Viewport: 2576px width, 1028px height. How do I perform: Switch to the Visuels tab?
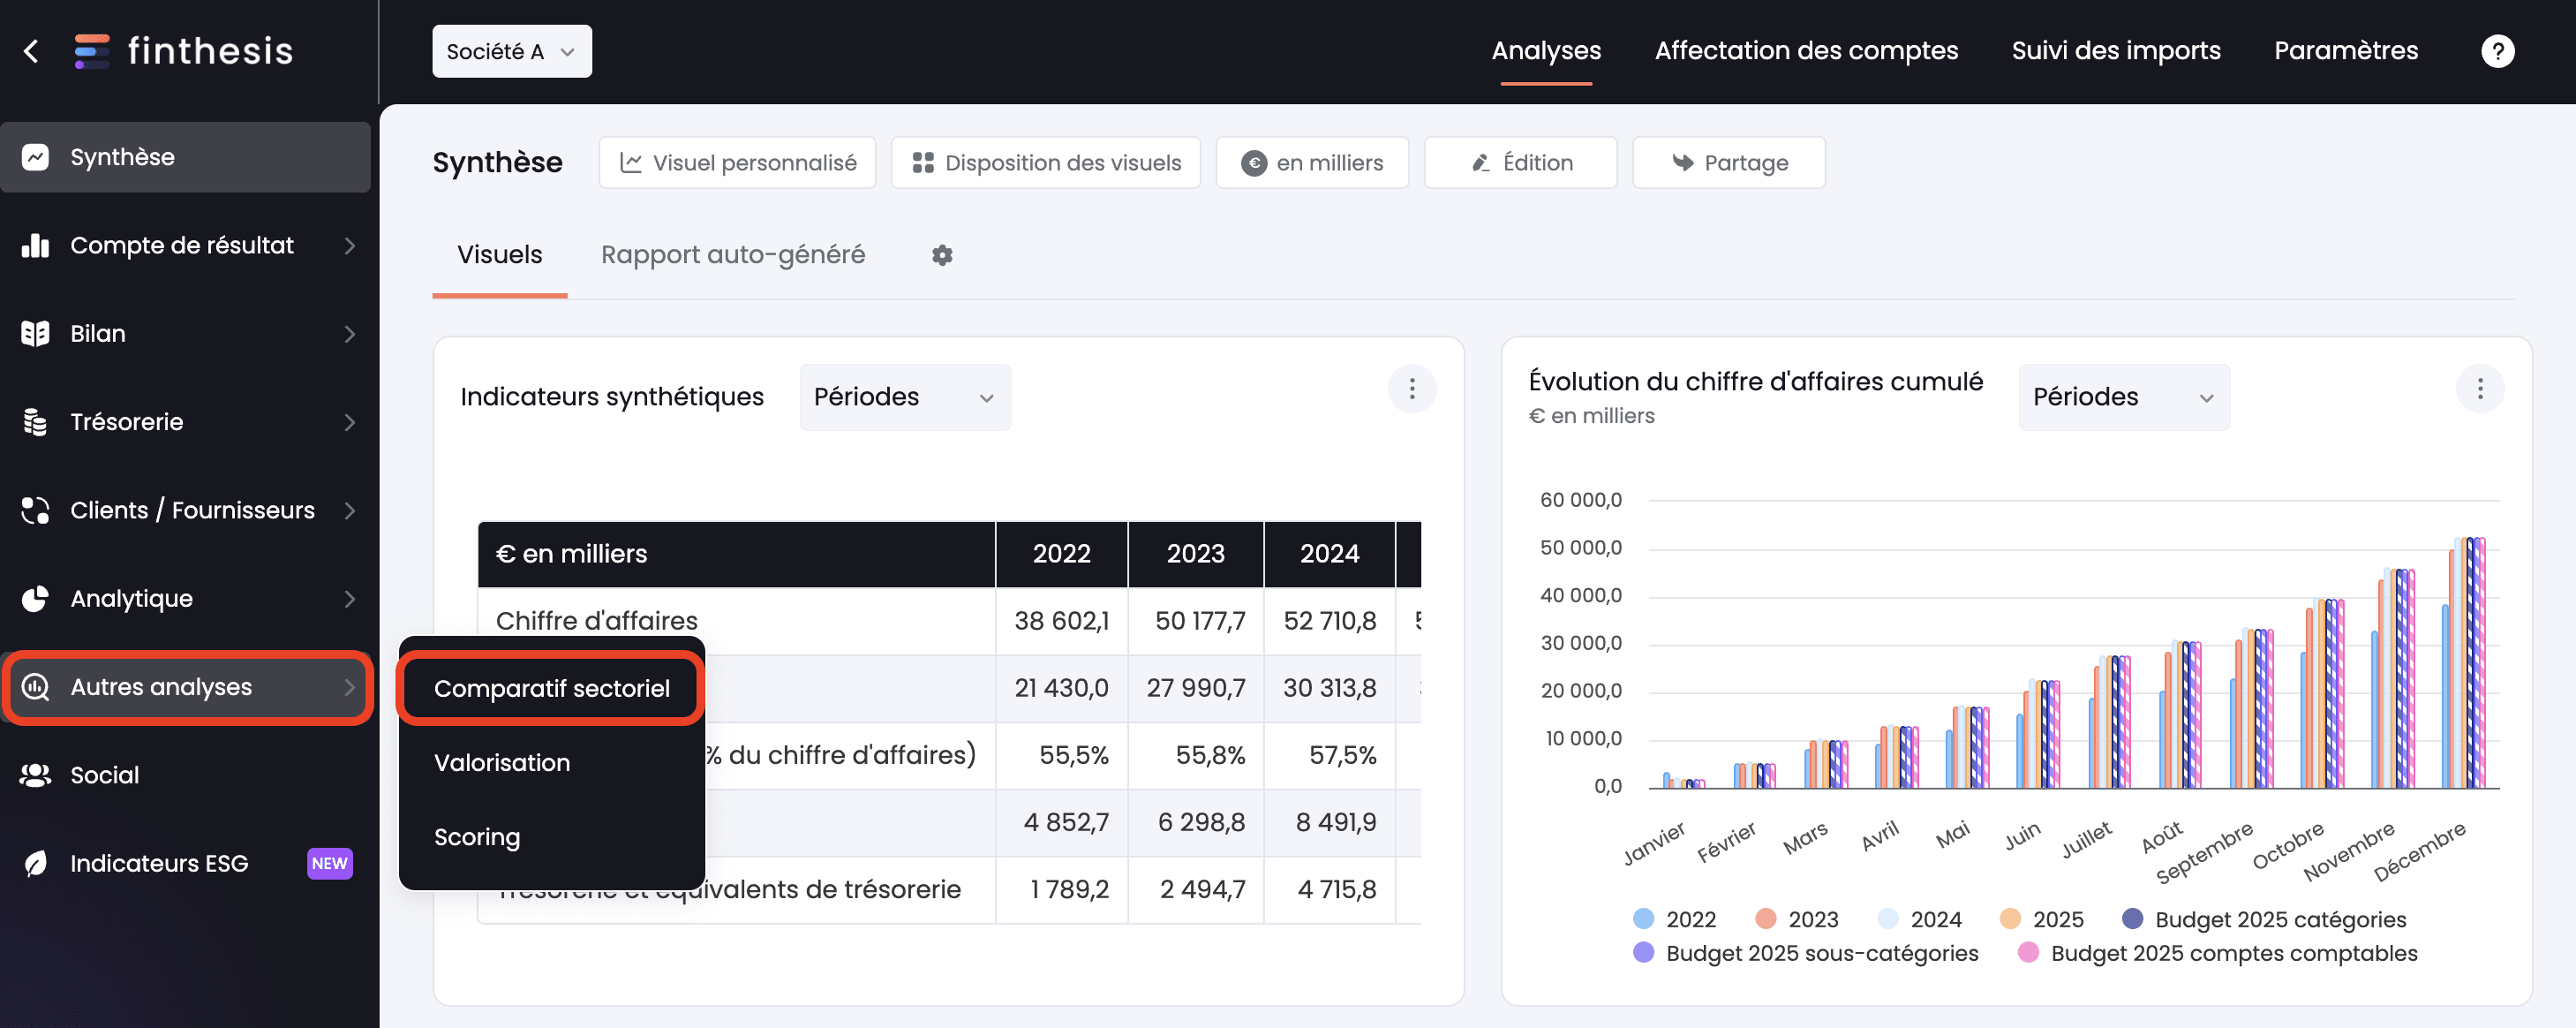click(499, 255)
